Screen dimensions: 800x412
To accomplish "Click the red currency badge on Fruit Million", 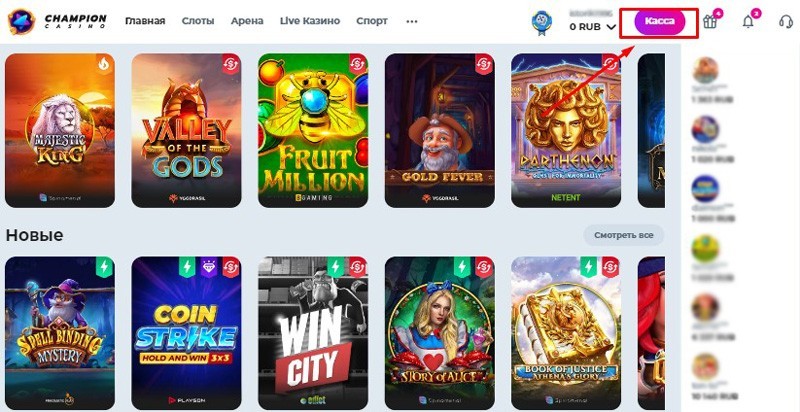I will (358, 65).
